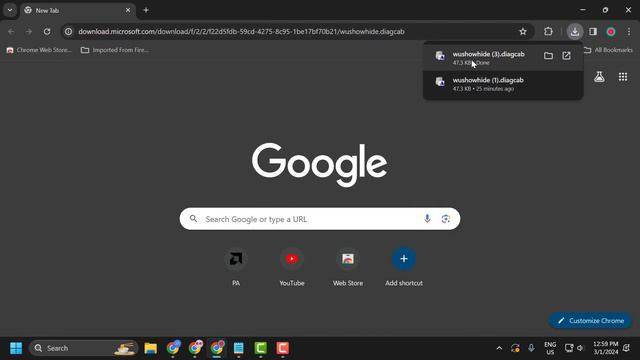
Task: Go back to the previous page
Action: pyautogui.click(x=11, y=31)
